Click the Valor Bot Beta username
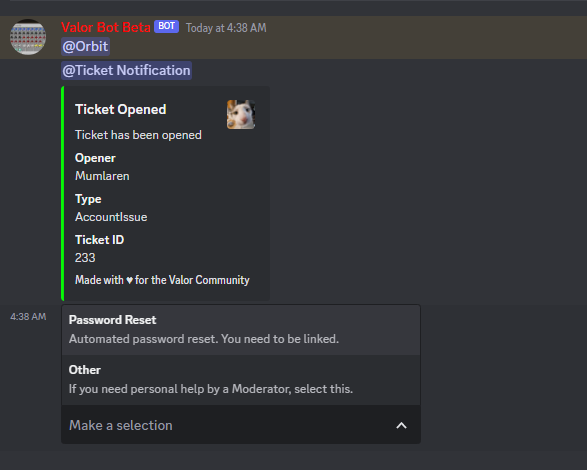The width and height of the screenshot is (587, 470). pos(106,27)
